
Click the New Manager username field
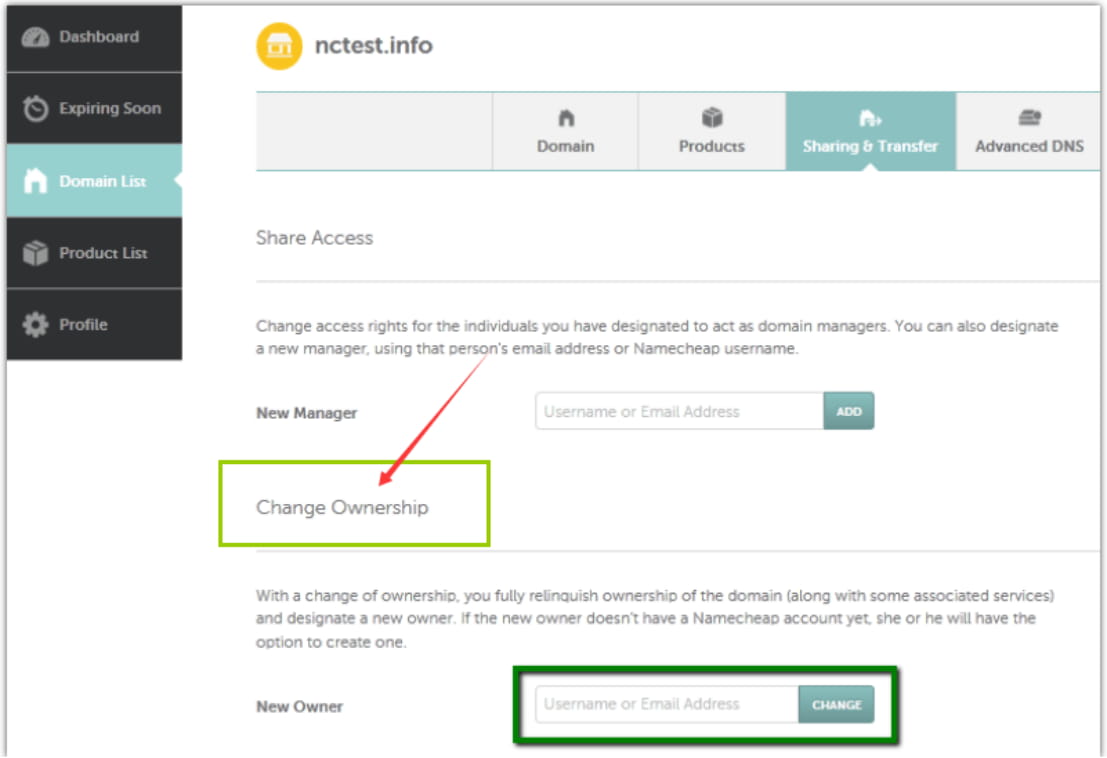click(680, 410)
